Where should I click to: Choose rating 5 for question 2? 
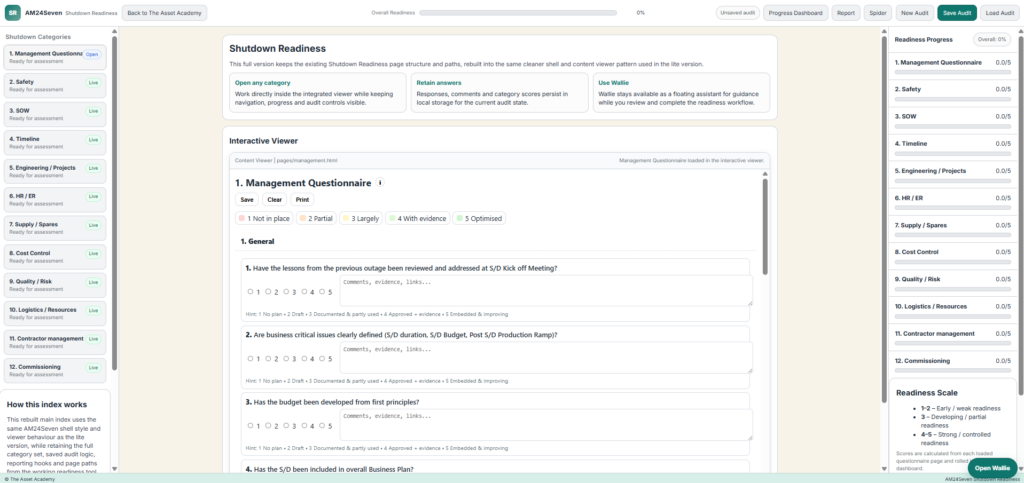coord(323,358)
